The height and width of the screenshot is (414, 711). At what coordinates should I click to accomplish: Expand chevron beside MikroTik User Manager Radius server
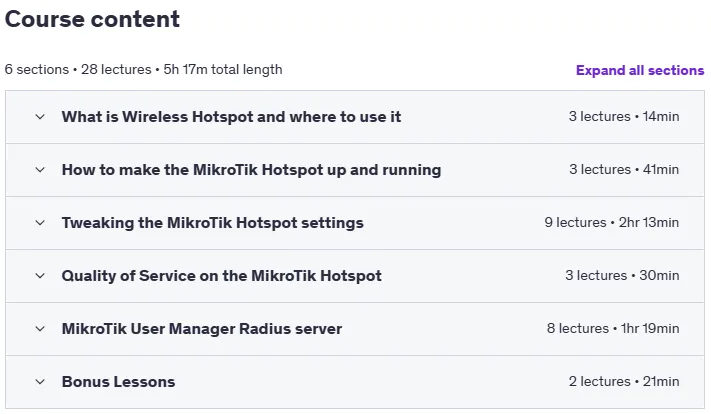40,329
